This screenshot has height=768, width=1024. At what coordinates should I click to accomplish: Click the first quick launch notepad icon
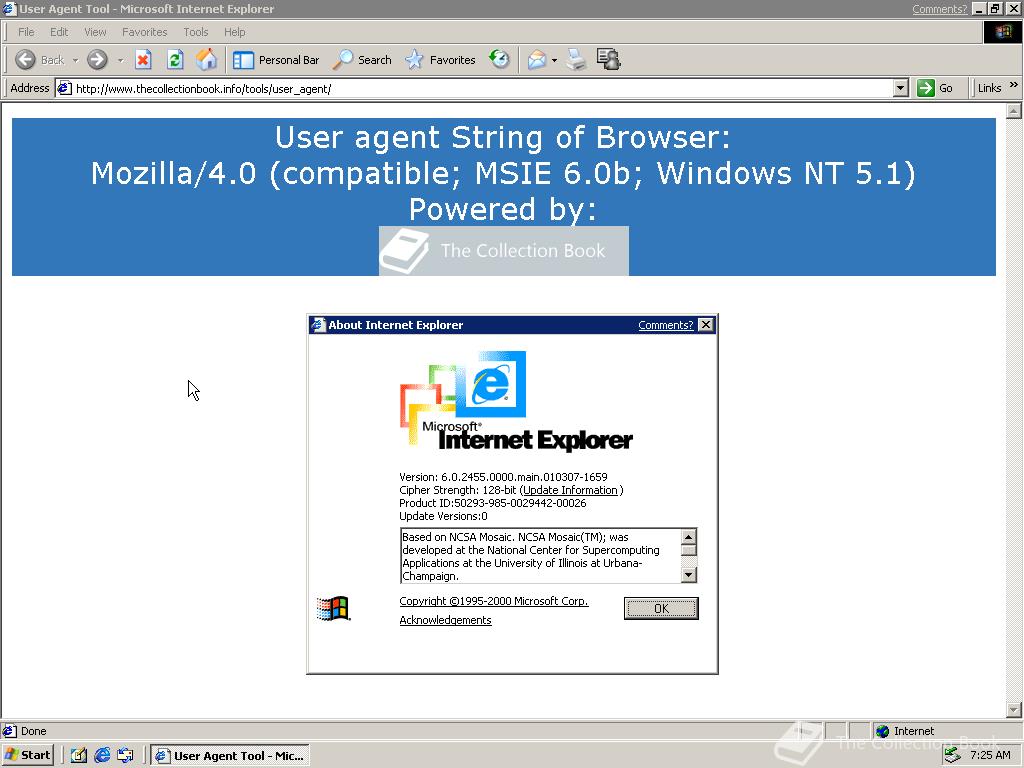point(79,755)
